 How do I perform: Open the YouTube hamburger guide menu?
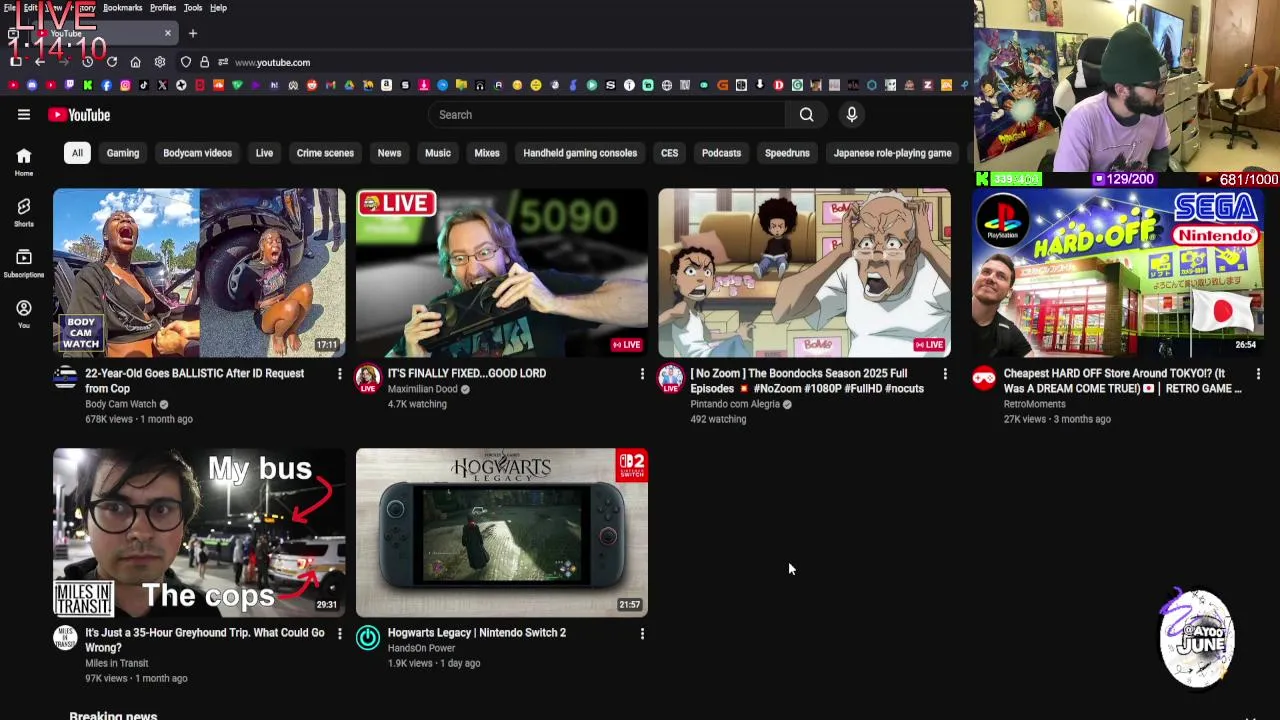24,115
